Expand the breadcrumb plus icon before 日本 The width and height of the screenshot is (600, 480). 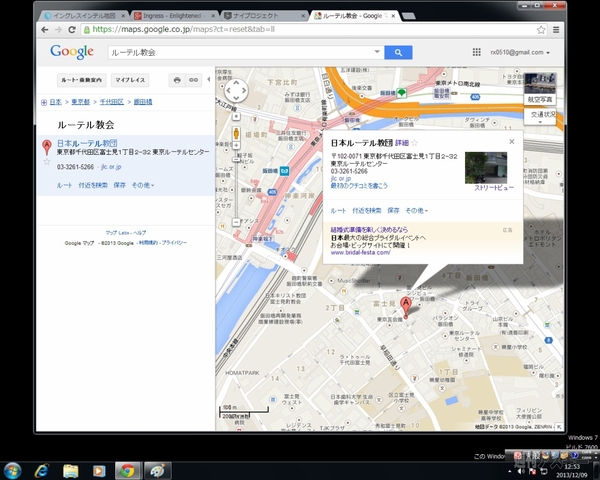coord(44,102)
